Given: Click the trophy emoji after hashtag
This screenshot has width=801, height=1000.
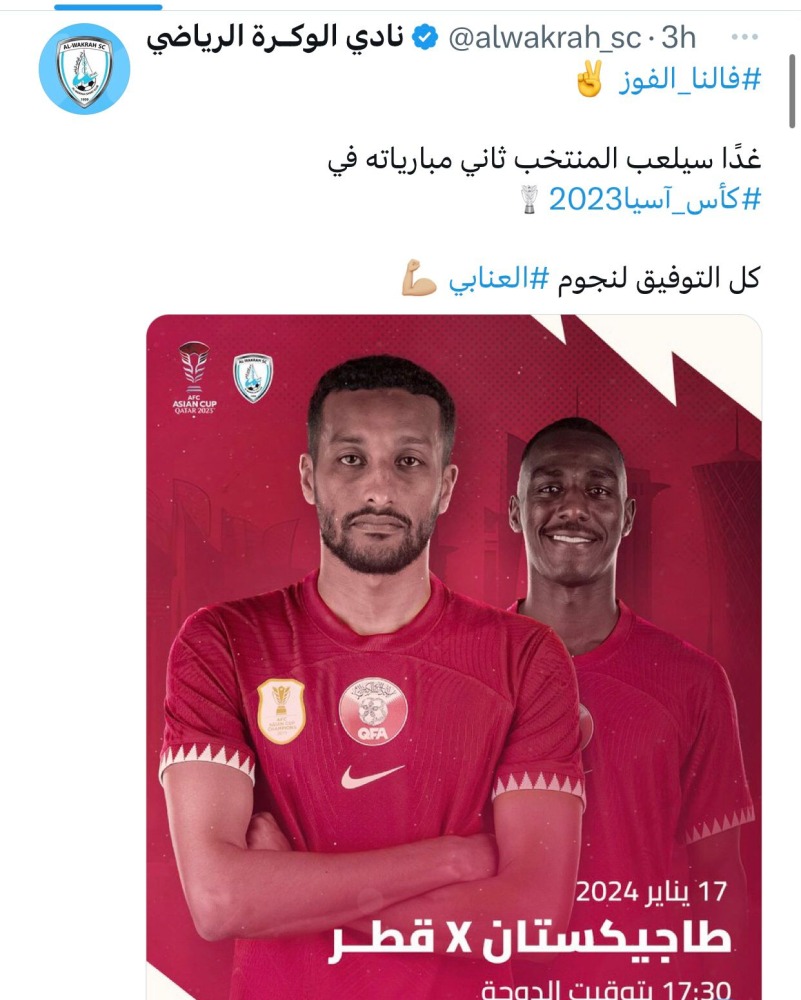Looking at the screenshot, I should tap(529, 200).
